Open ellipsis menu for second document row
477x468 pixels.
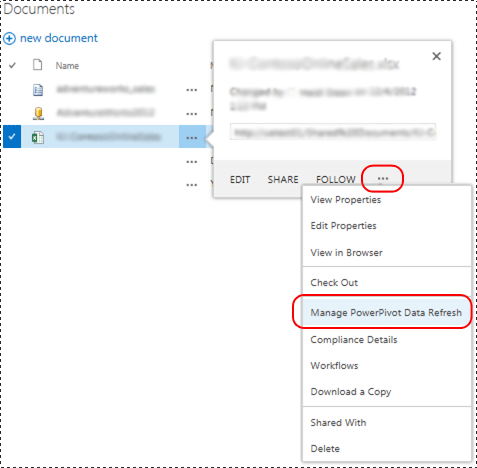(191, 114)
